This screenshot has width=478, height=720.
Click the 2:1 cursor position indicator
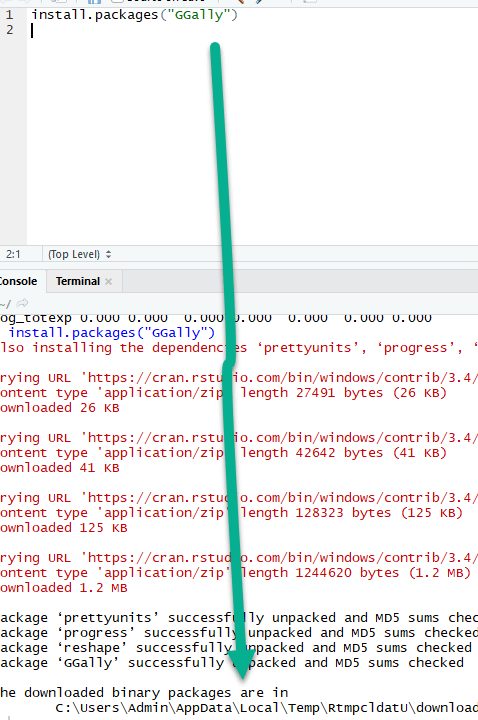13,254
